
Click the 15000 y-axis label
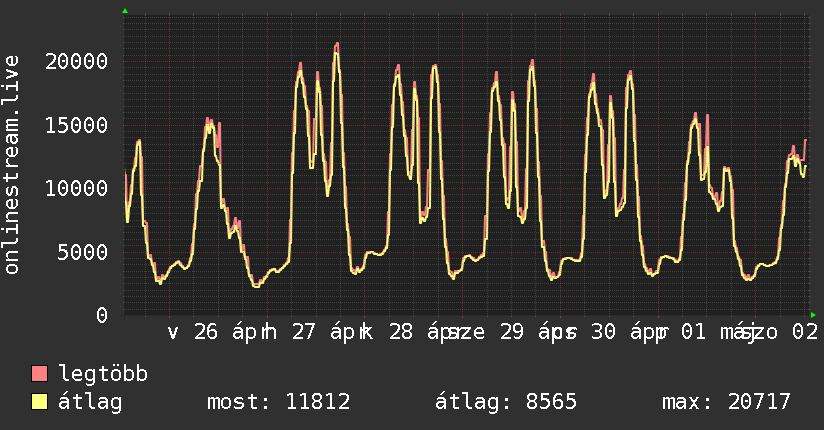[77, 125]
